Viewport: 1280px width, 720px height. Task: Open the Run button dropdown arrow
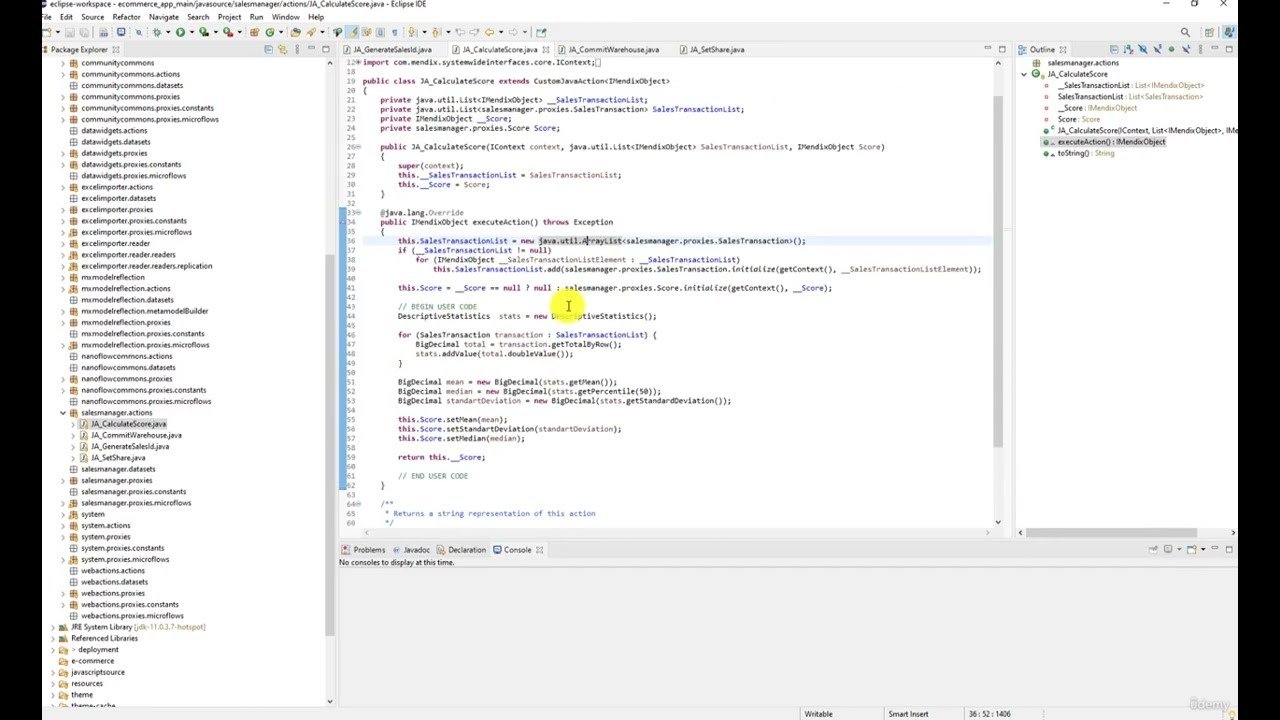pos(191,32)
